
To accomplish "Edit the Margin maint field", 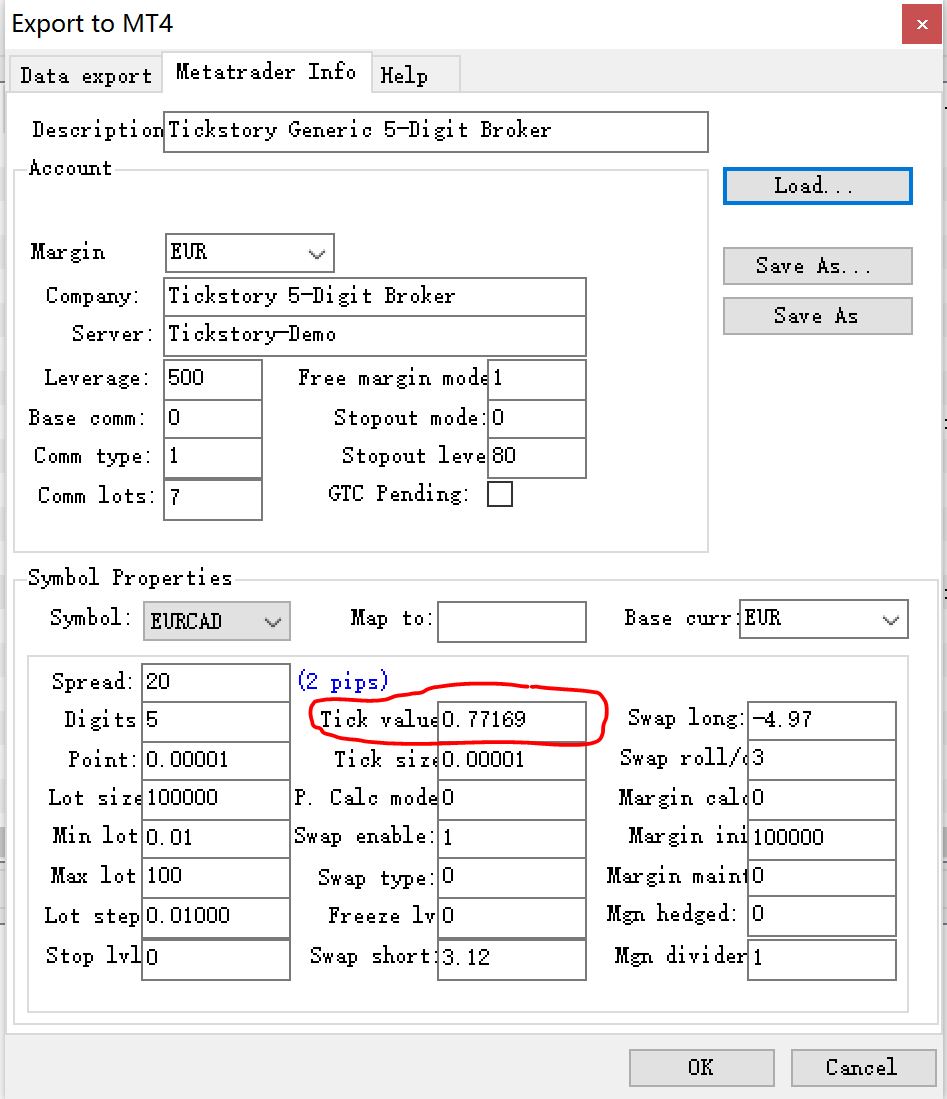I will (x=822, y=877).
